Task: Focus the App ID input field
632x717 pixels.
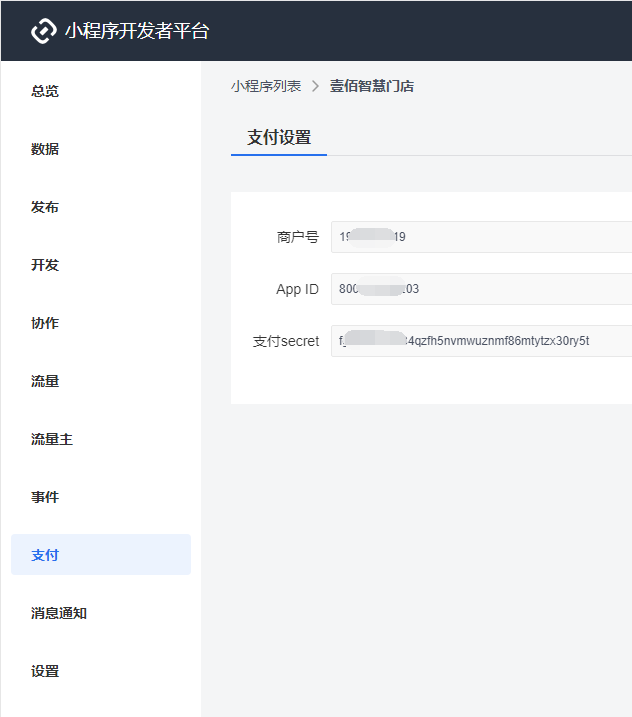Action: 480,289
